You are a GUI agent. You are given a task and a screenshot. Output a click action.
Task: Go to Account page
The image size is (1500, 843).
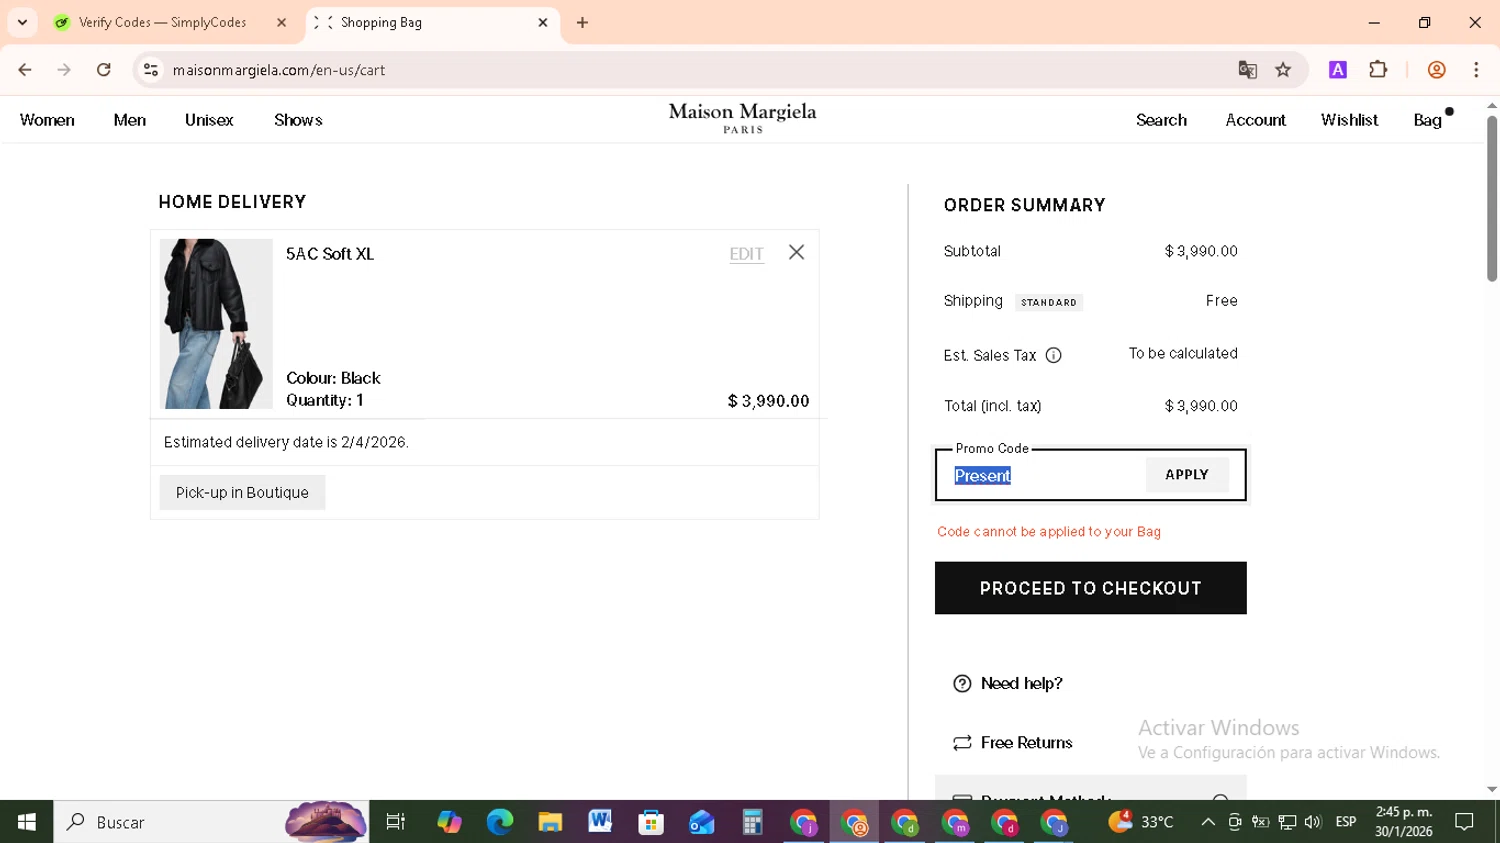pyautogui.click(x=1255, y=120)
